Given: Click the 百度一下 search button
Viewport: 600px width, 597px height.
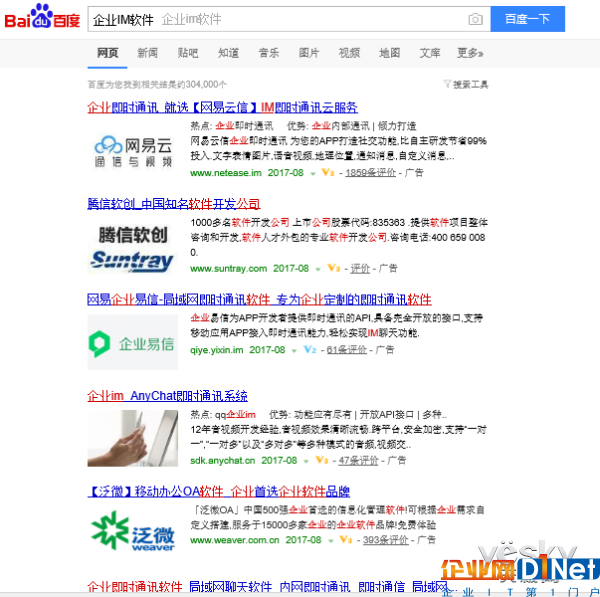Looking at the screenshot, I should coord(527,19).
